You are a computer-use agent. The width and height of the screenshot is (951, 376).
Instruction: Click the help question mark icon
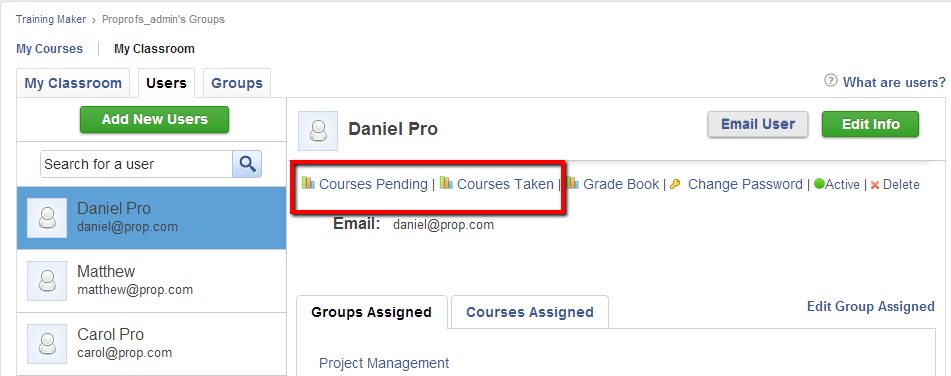[830, 81]
